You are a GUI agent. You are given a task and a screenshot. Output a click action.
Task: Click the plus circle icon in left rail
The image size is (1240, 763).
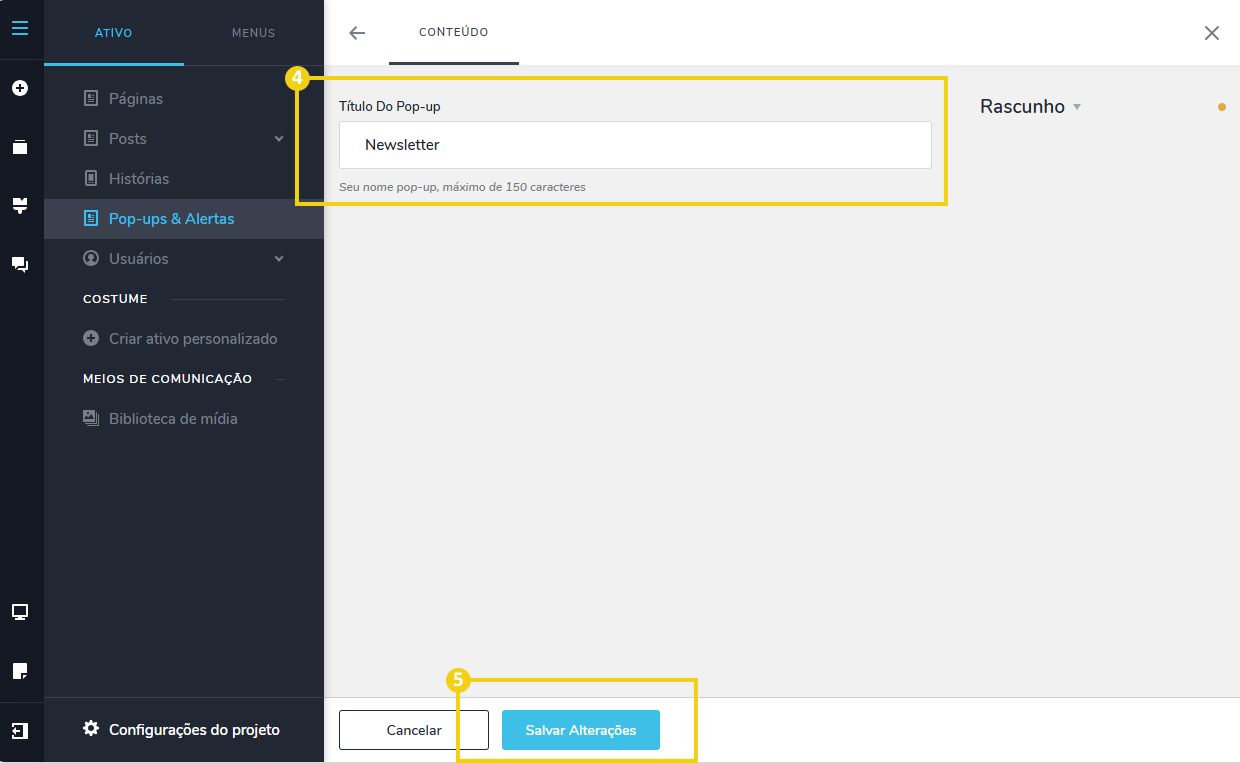pyautogui.click(x=20, y=88)
